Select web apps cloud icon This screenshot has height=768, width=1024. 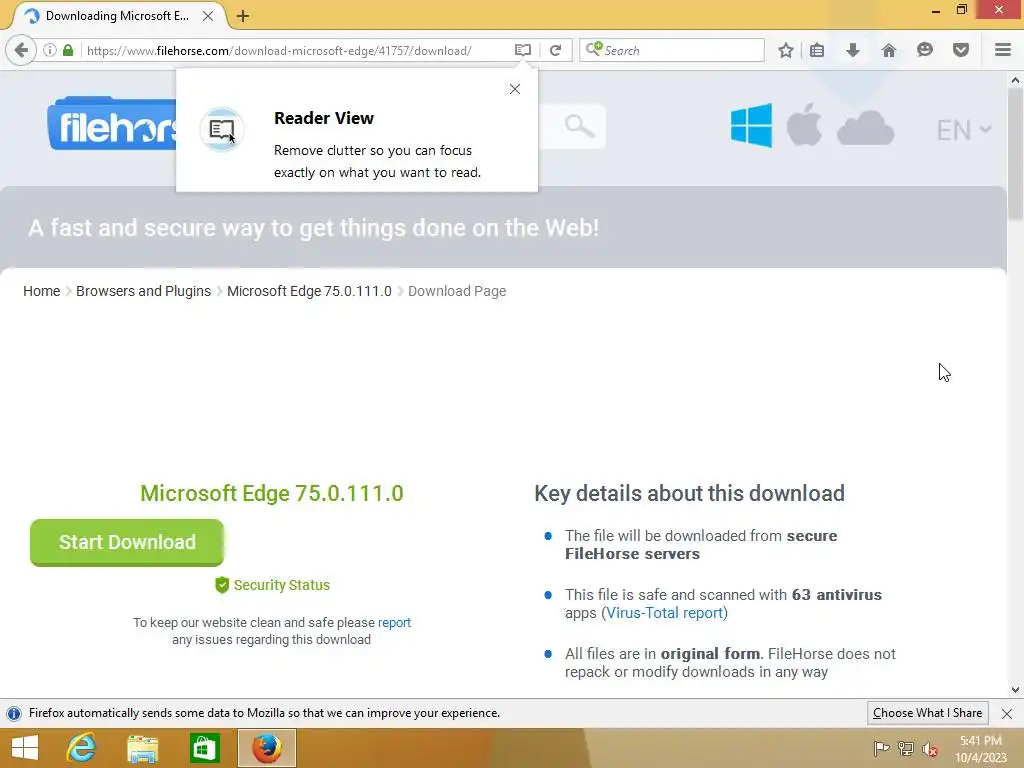click(x=865, y=127)
